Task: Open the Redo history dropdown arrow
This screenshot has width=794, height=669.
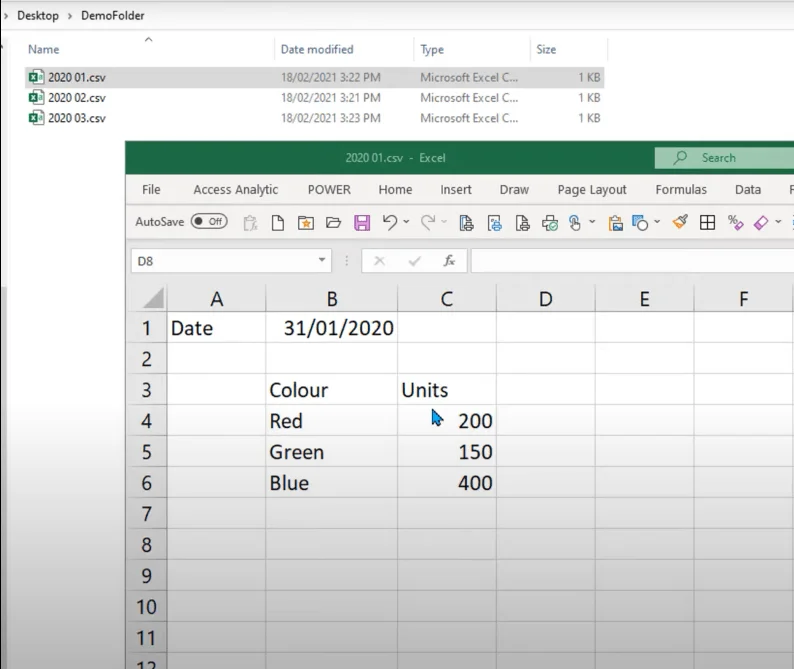Action: pos(444,222)
